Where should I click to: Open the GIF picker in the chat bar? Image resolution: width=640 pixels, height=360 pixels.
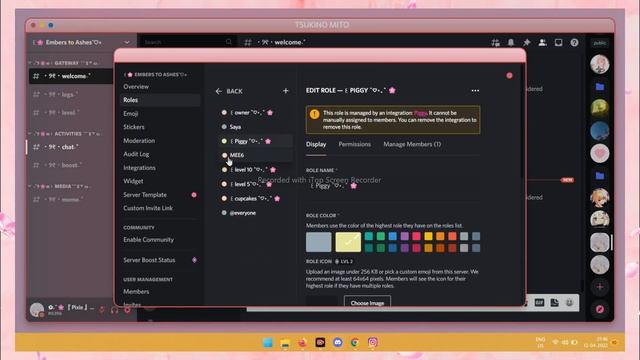[539, 302]
